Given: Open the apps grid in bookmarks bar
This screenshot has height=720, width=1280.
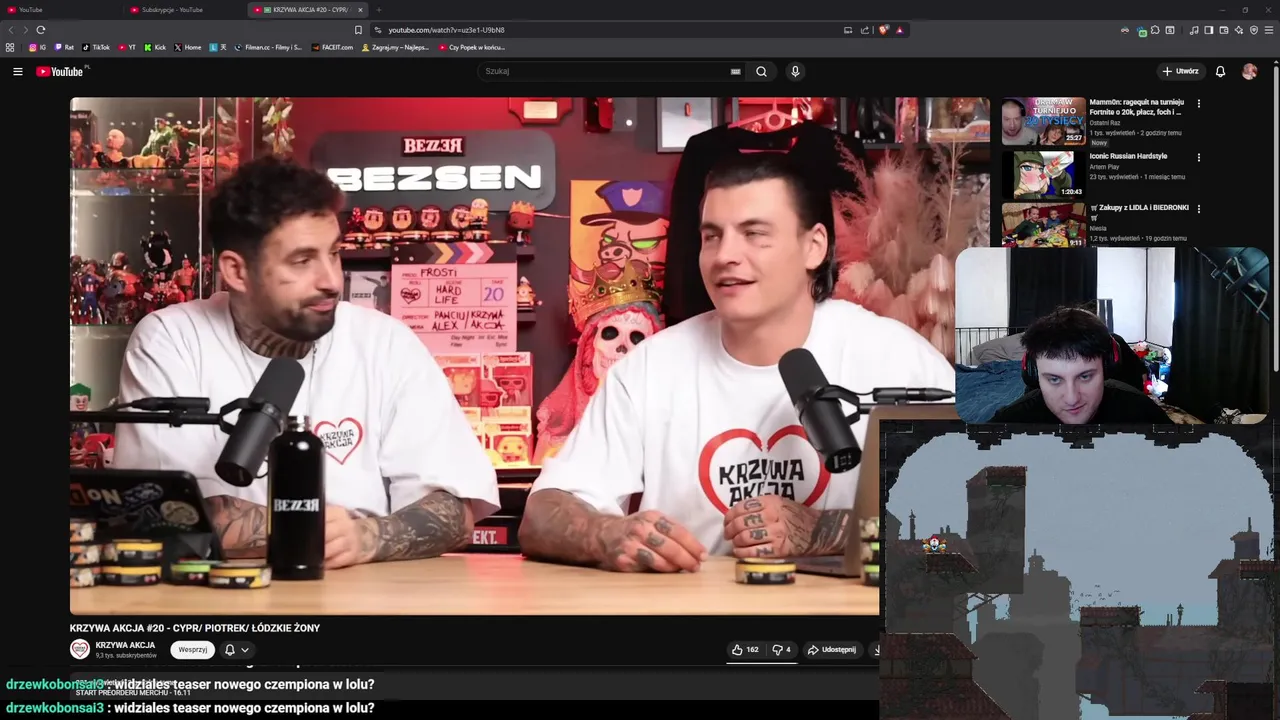Looking at the screenshot, I should (10, 47).
